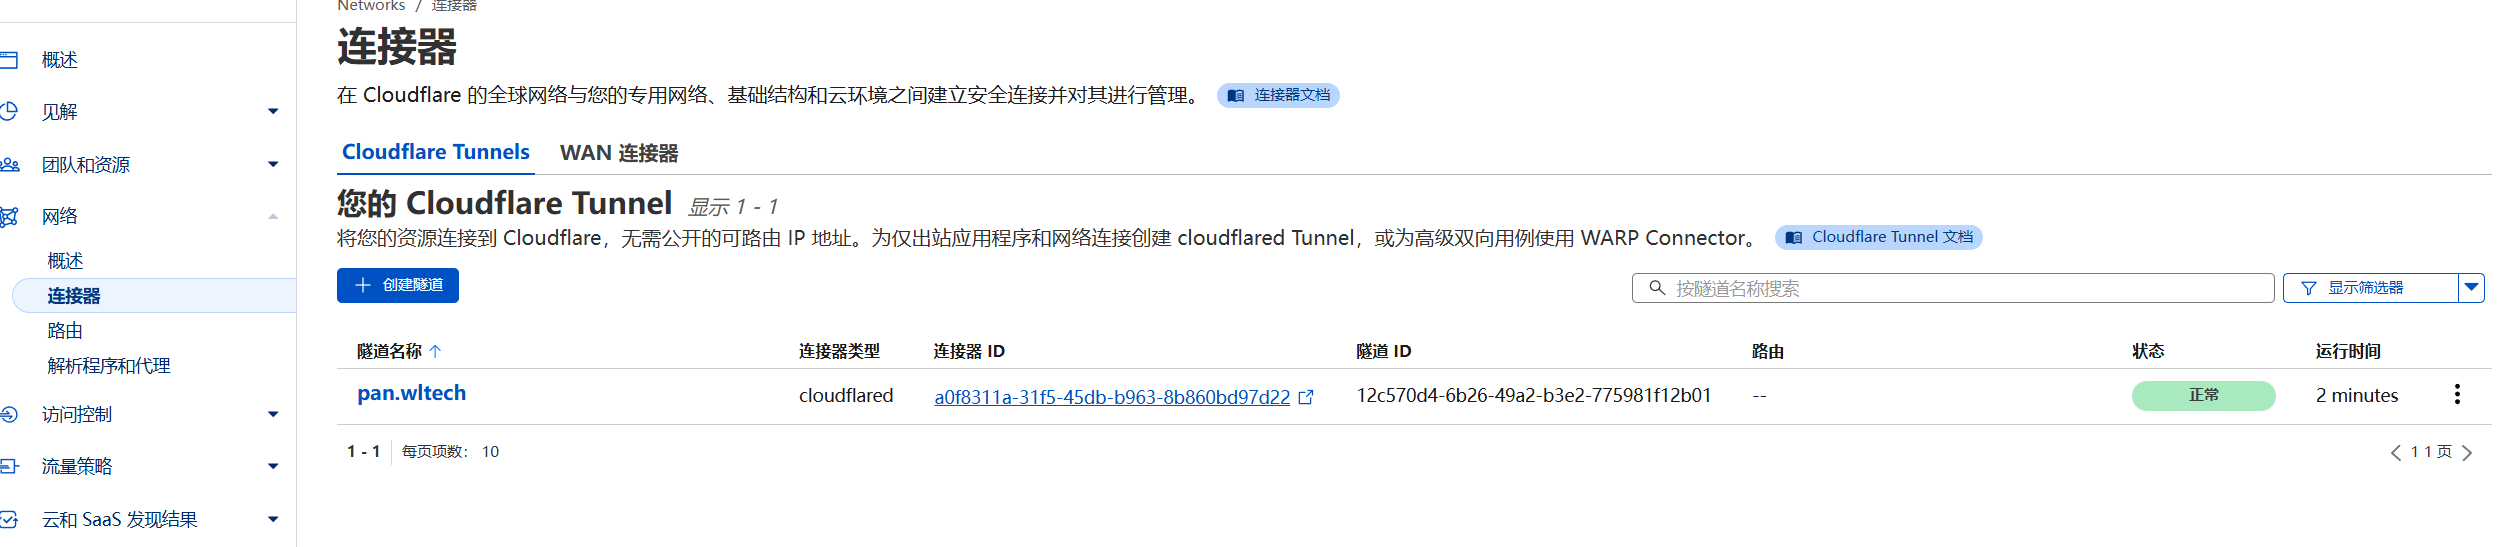
Task: Click the previous page arrow in pagination
Action: tap(2395, 453)
